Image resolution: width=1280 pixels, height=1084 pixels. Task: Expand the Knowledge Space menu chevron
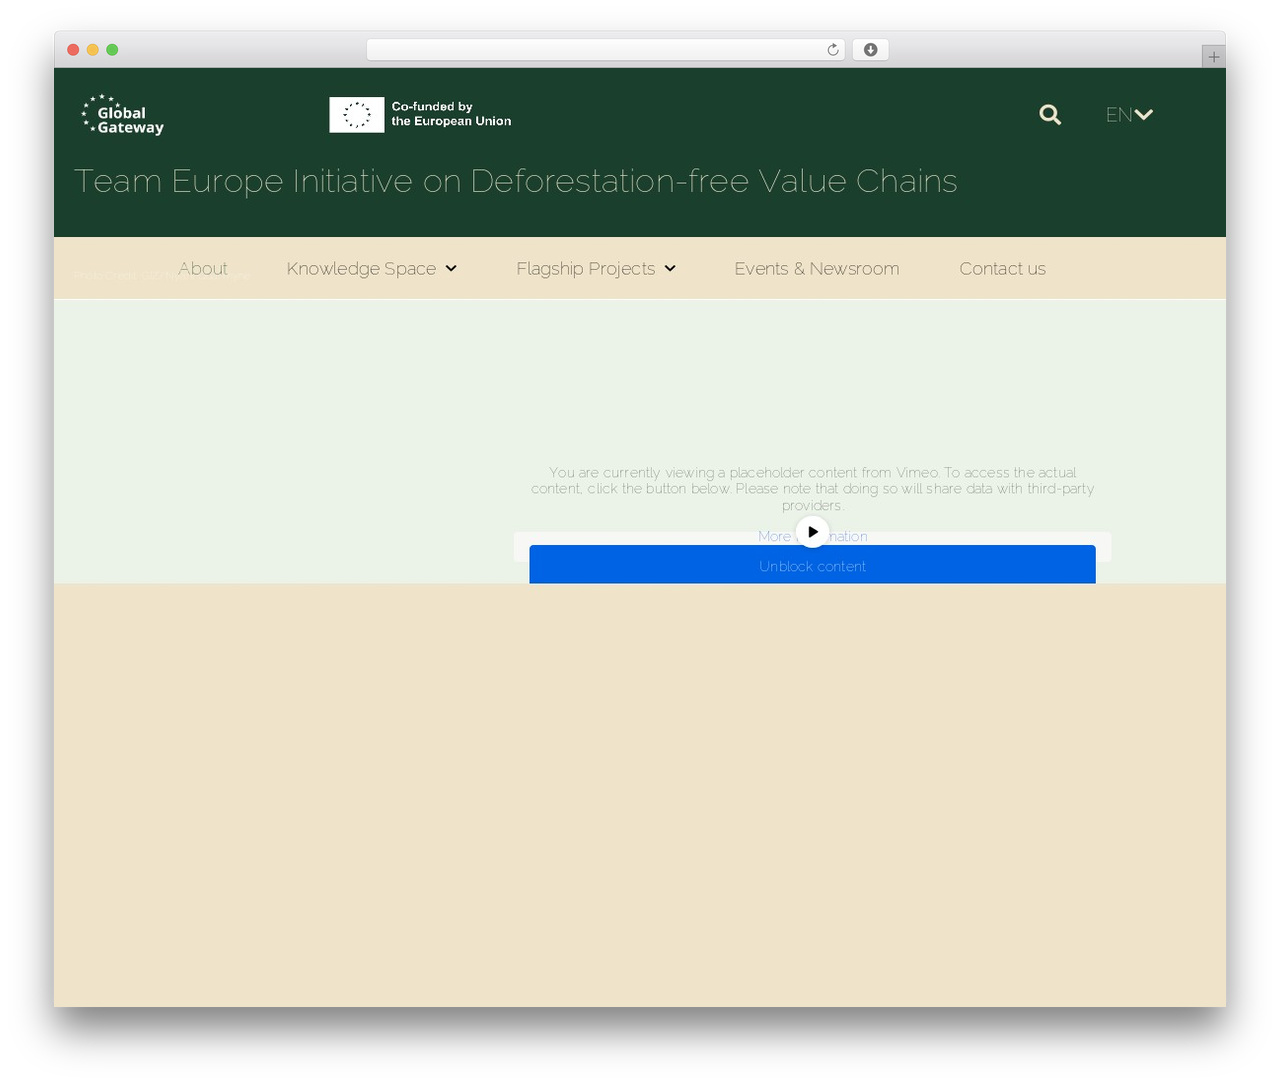click(451, 268)
